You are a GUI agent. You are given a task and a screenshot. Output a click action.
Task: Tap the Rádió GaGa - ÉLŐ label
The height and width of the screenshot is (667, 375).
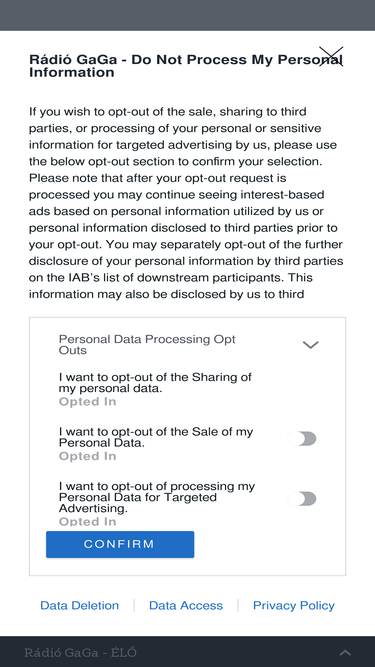coord(80,652)
